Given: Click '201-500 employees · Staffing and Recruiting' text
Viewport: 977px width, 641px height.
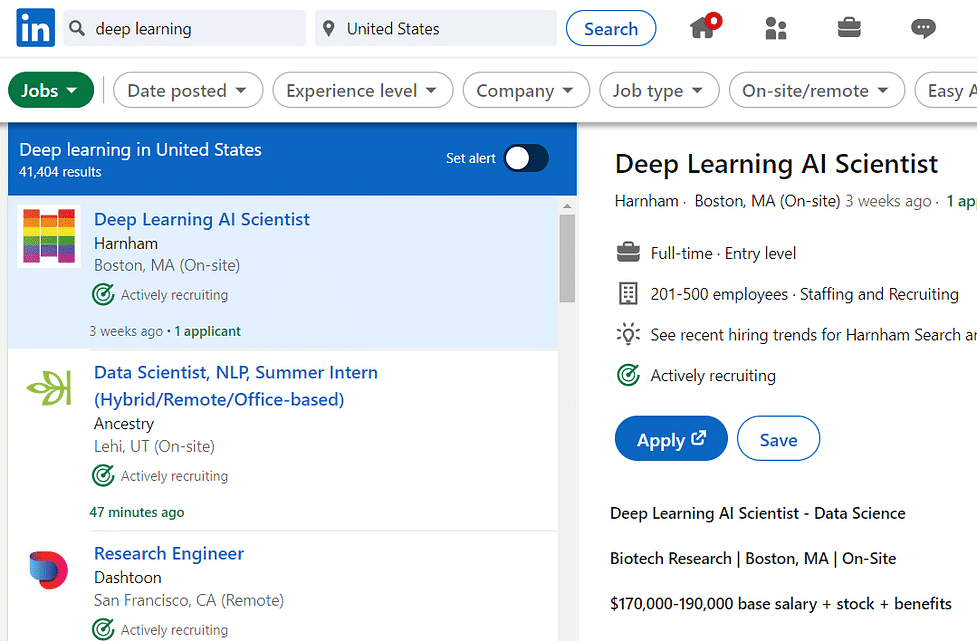Looking at the screenshot, I should pos(804,294).
